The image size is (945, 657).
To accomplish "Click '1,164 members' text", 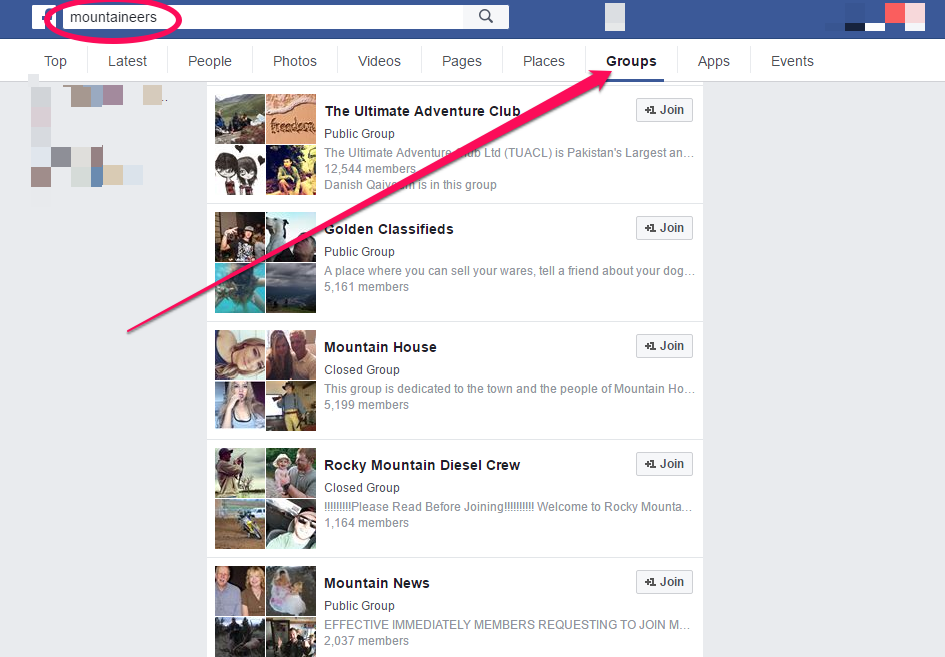I will point(366,523).
